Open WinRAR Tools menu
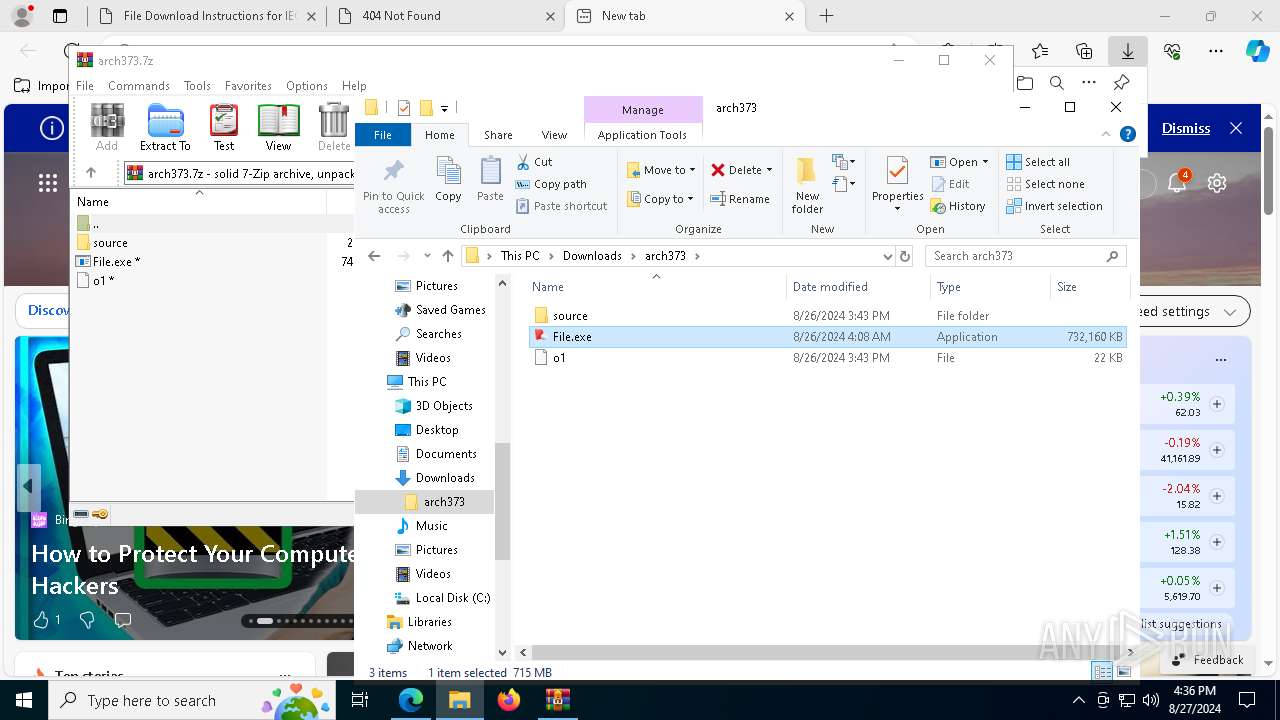The width and height of the screenshot is (1280, 720). [197, 86]
